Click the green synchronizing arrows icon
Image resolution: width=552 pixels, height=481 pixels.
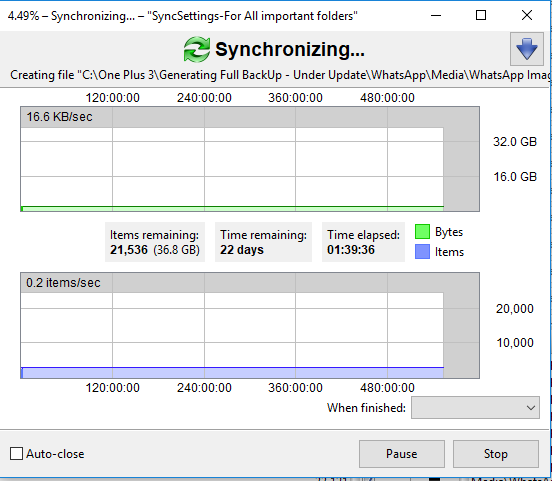click(197, 49)
